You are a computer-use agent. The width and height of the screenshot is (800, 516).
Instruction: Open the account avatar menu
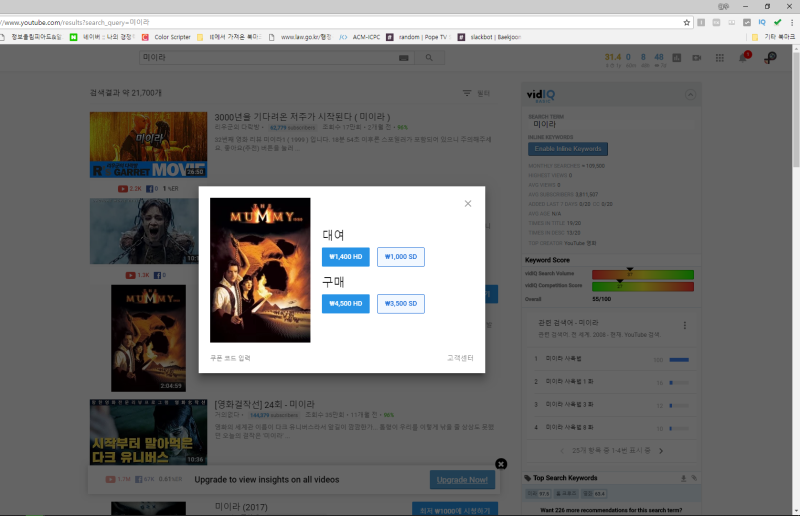point(770,58)
